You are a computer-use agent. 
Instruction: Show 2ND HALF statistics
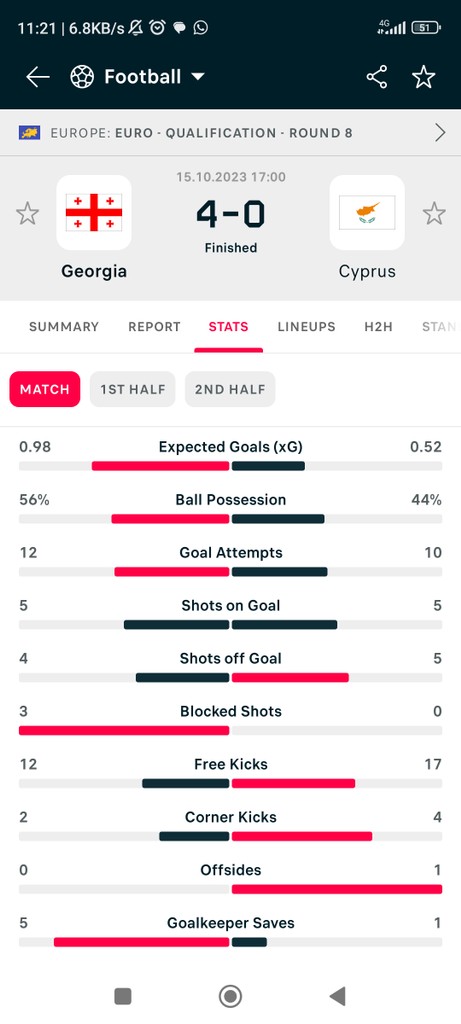(230, 389)
